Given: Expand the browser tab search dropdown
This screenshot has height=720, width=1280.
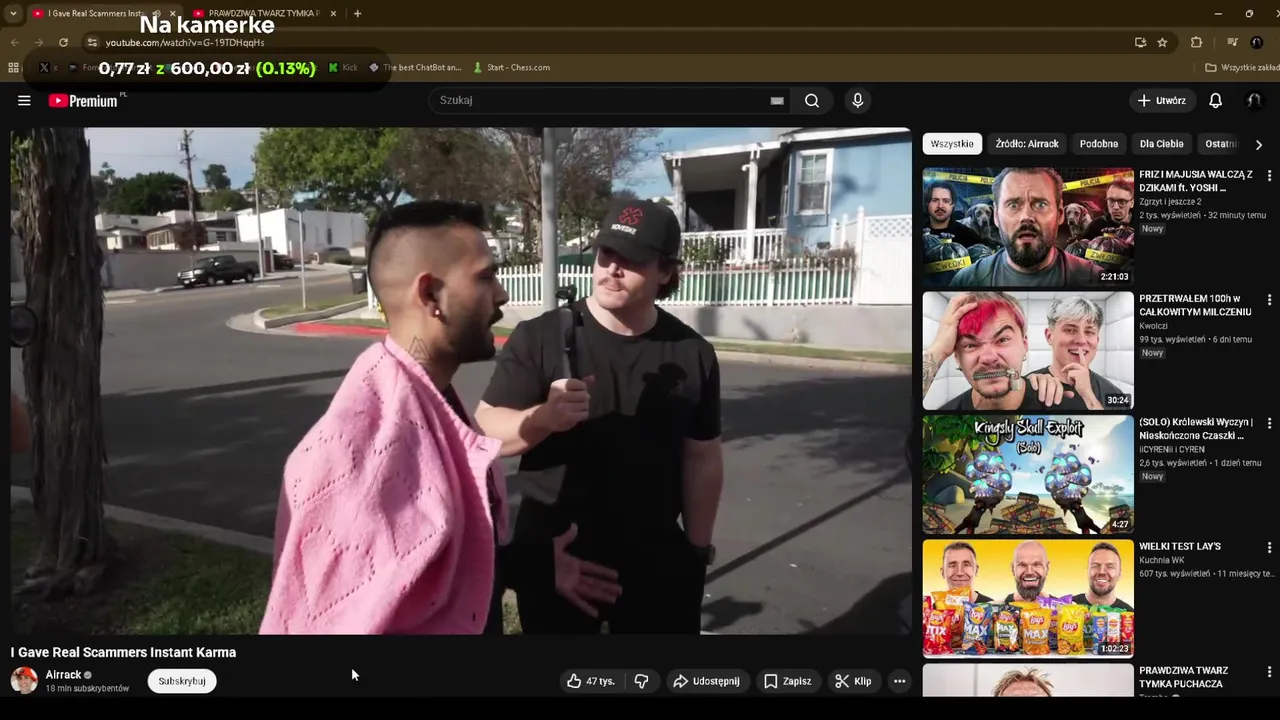Looking at the screenshot, I should click(x=13, y=13).
